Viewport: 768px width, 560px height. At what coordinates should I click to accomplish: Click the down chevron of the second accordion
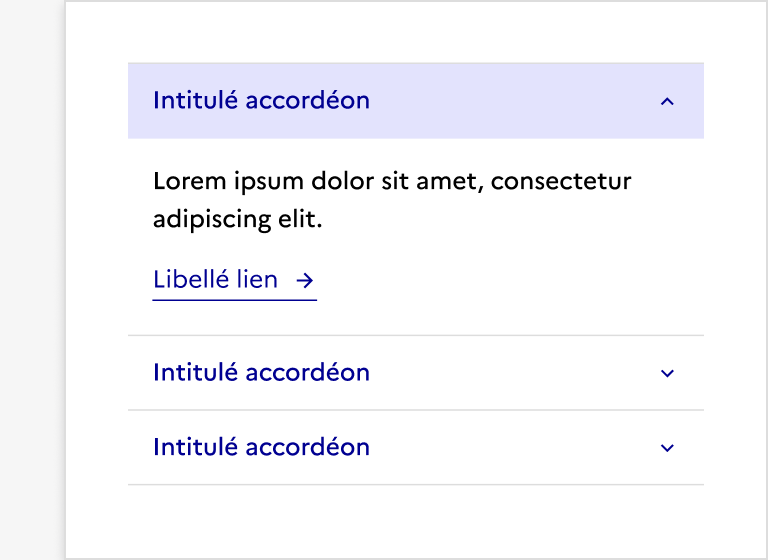(668, 373)
